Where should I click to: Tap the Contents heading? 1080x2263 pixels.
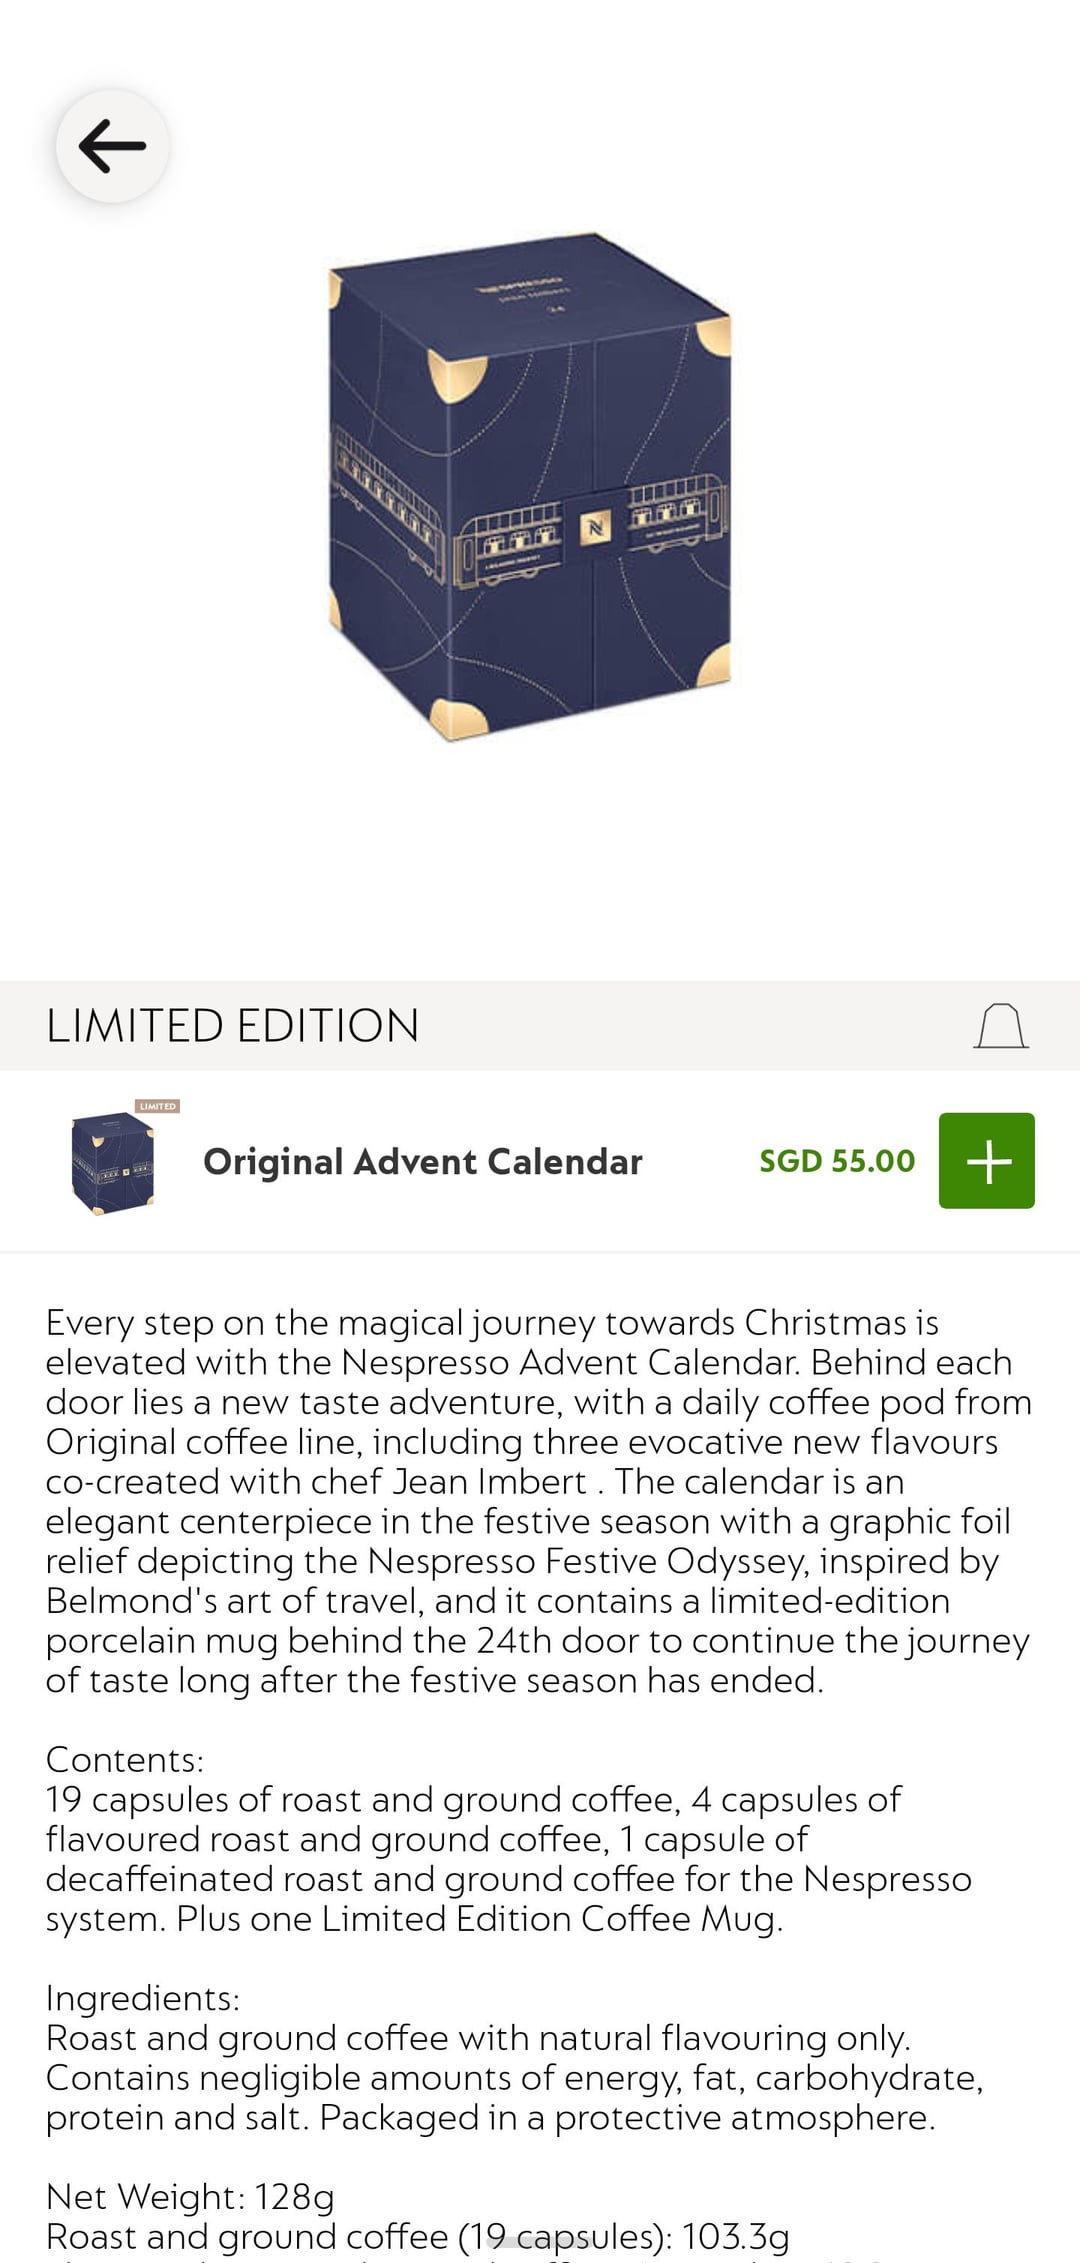point(124,1760)
